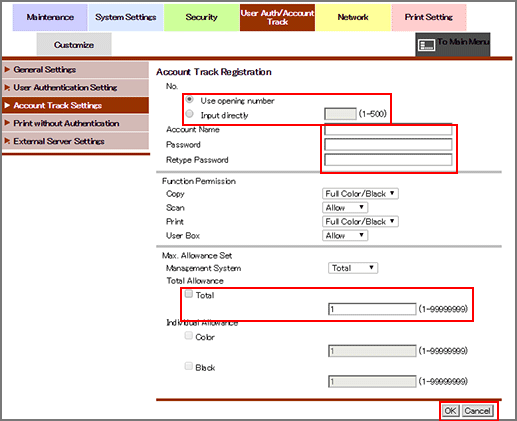517x421 pixels.
Task: Open the Copy permission dropdown
Action: (360, 194)
